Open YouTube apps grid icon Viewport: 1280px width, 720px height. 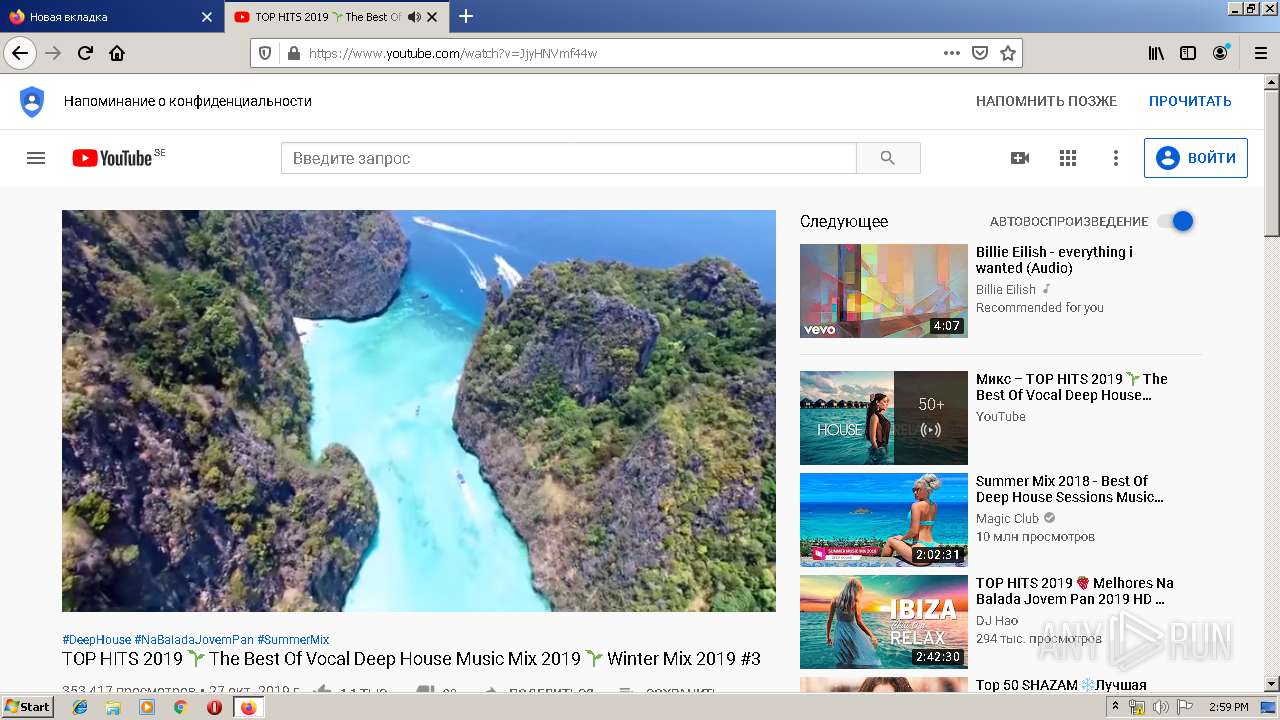pos(1068,158)
